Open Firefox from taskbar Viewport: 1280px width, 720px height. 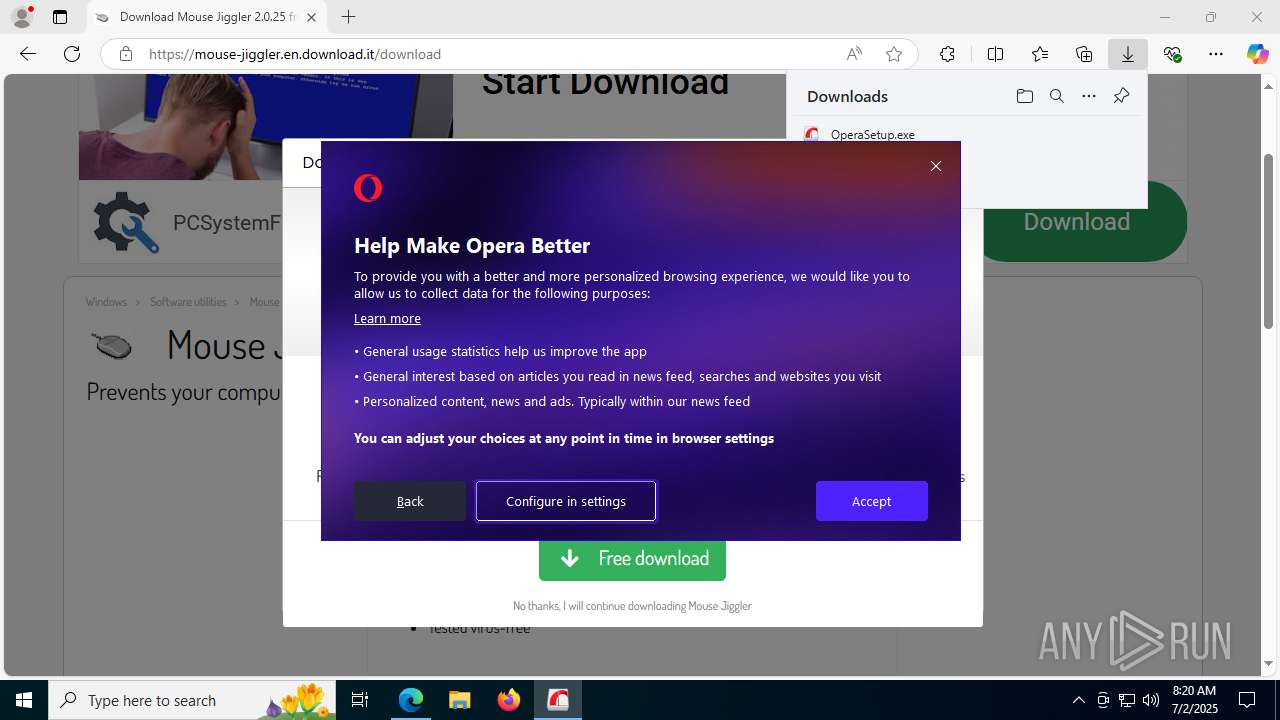[x=509, y=700]
